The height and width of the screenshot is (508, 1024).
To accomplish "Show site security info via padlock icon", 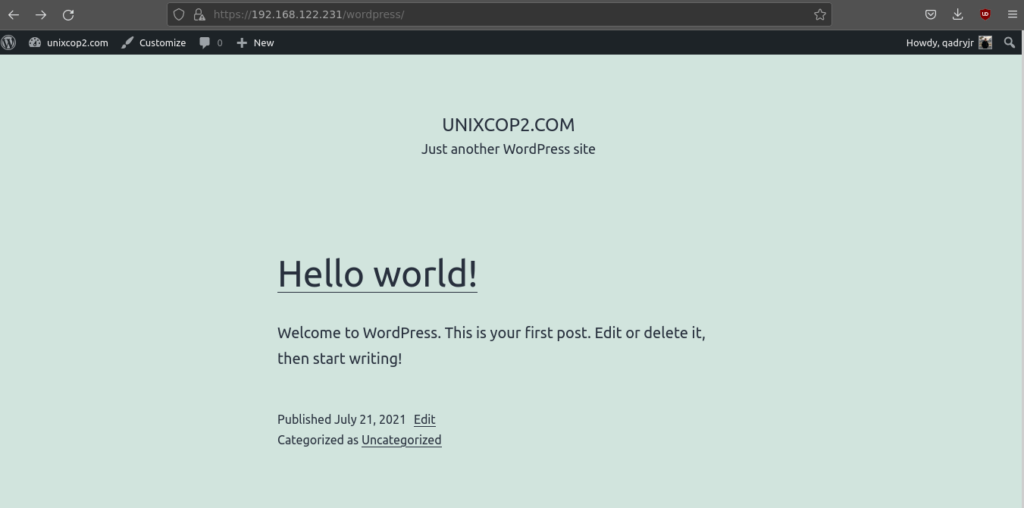I will (199, 14).
